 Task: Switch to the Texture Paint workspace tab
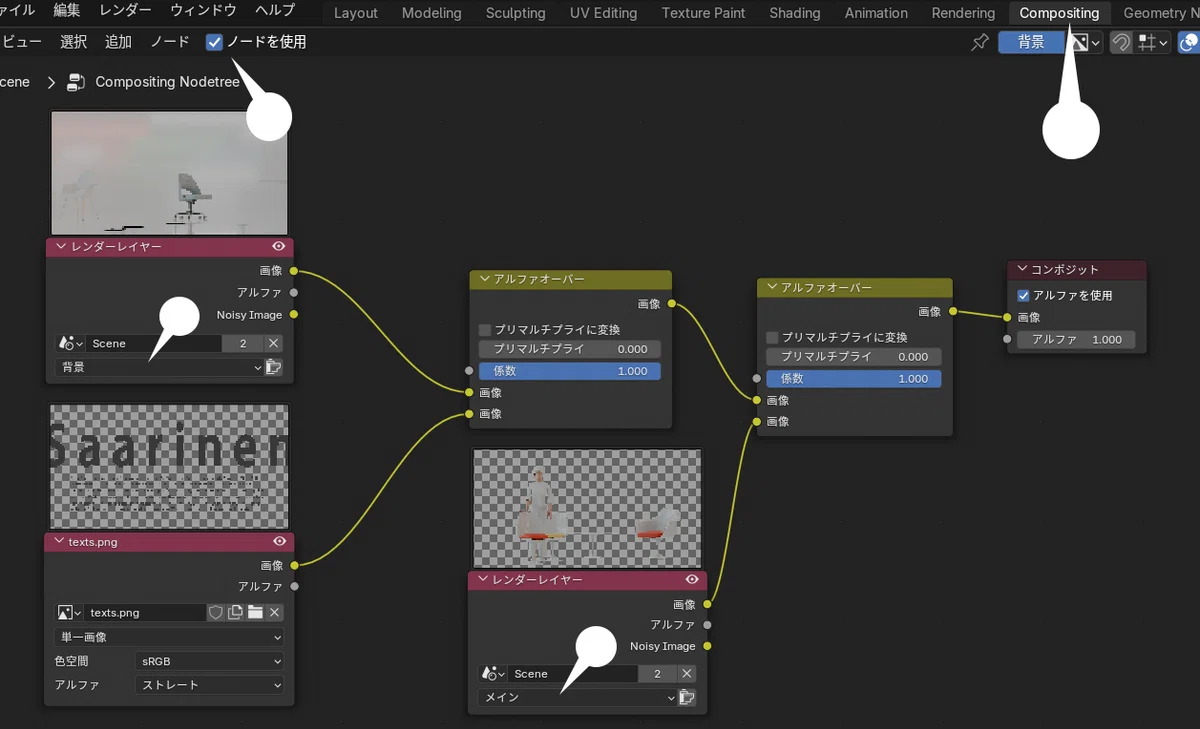click(x=704, y=13)
